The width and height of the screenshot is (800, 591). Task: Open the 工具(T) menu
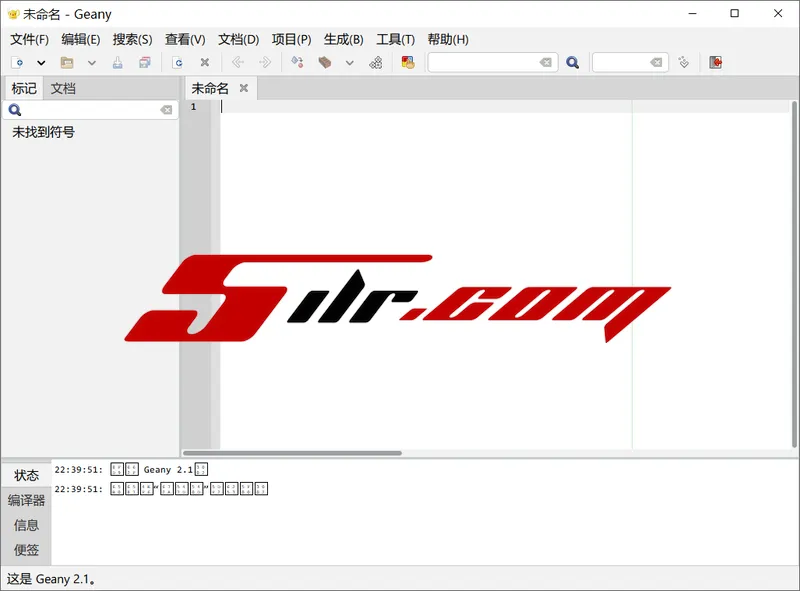(395, 39)
